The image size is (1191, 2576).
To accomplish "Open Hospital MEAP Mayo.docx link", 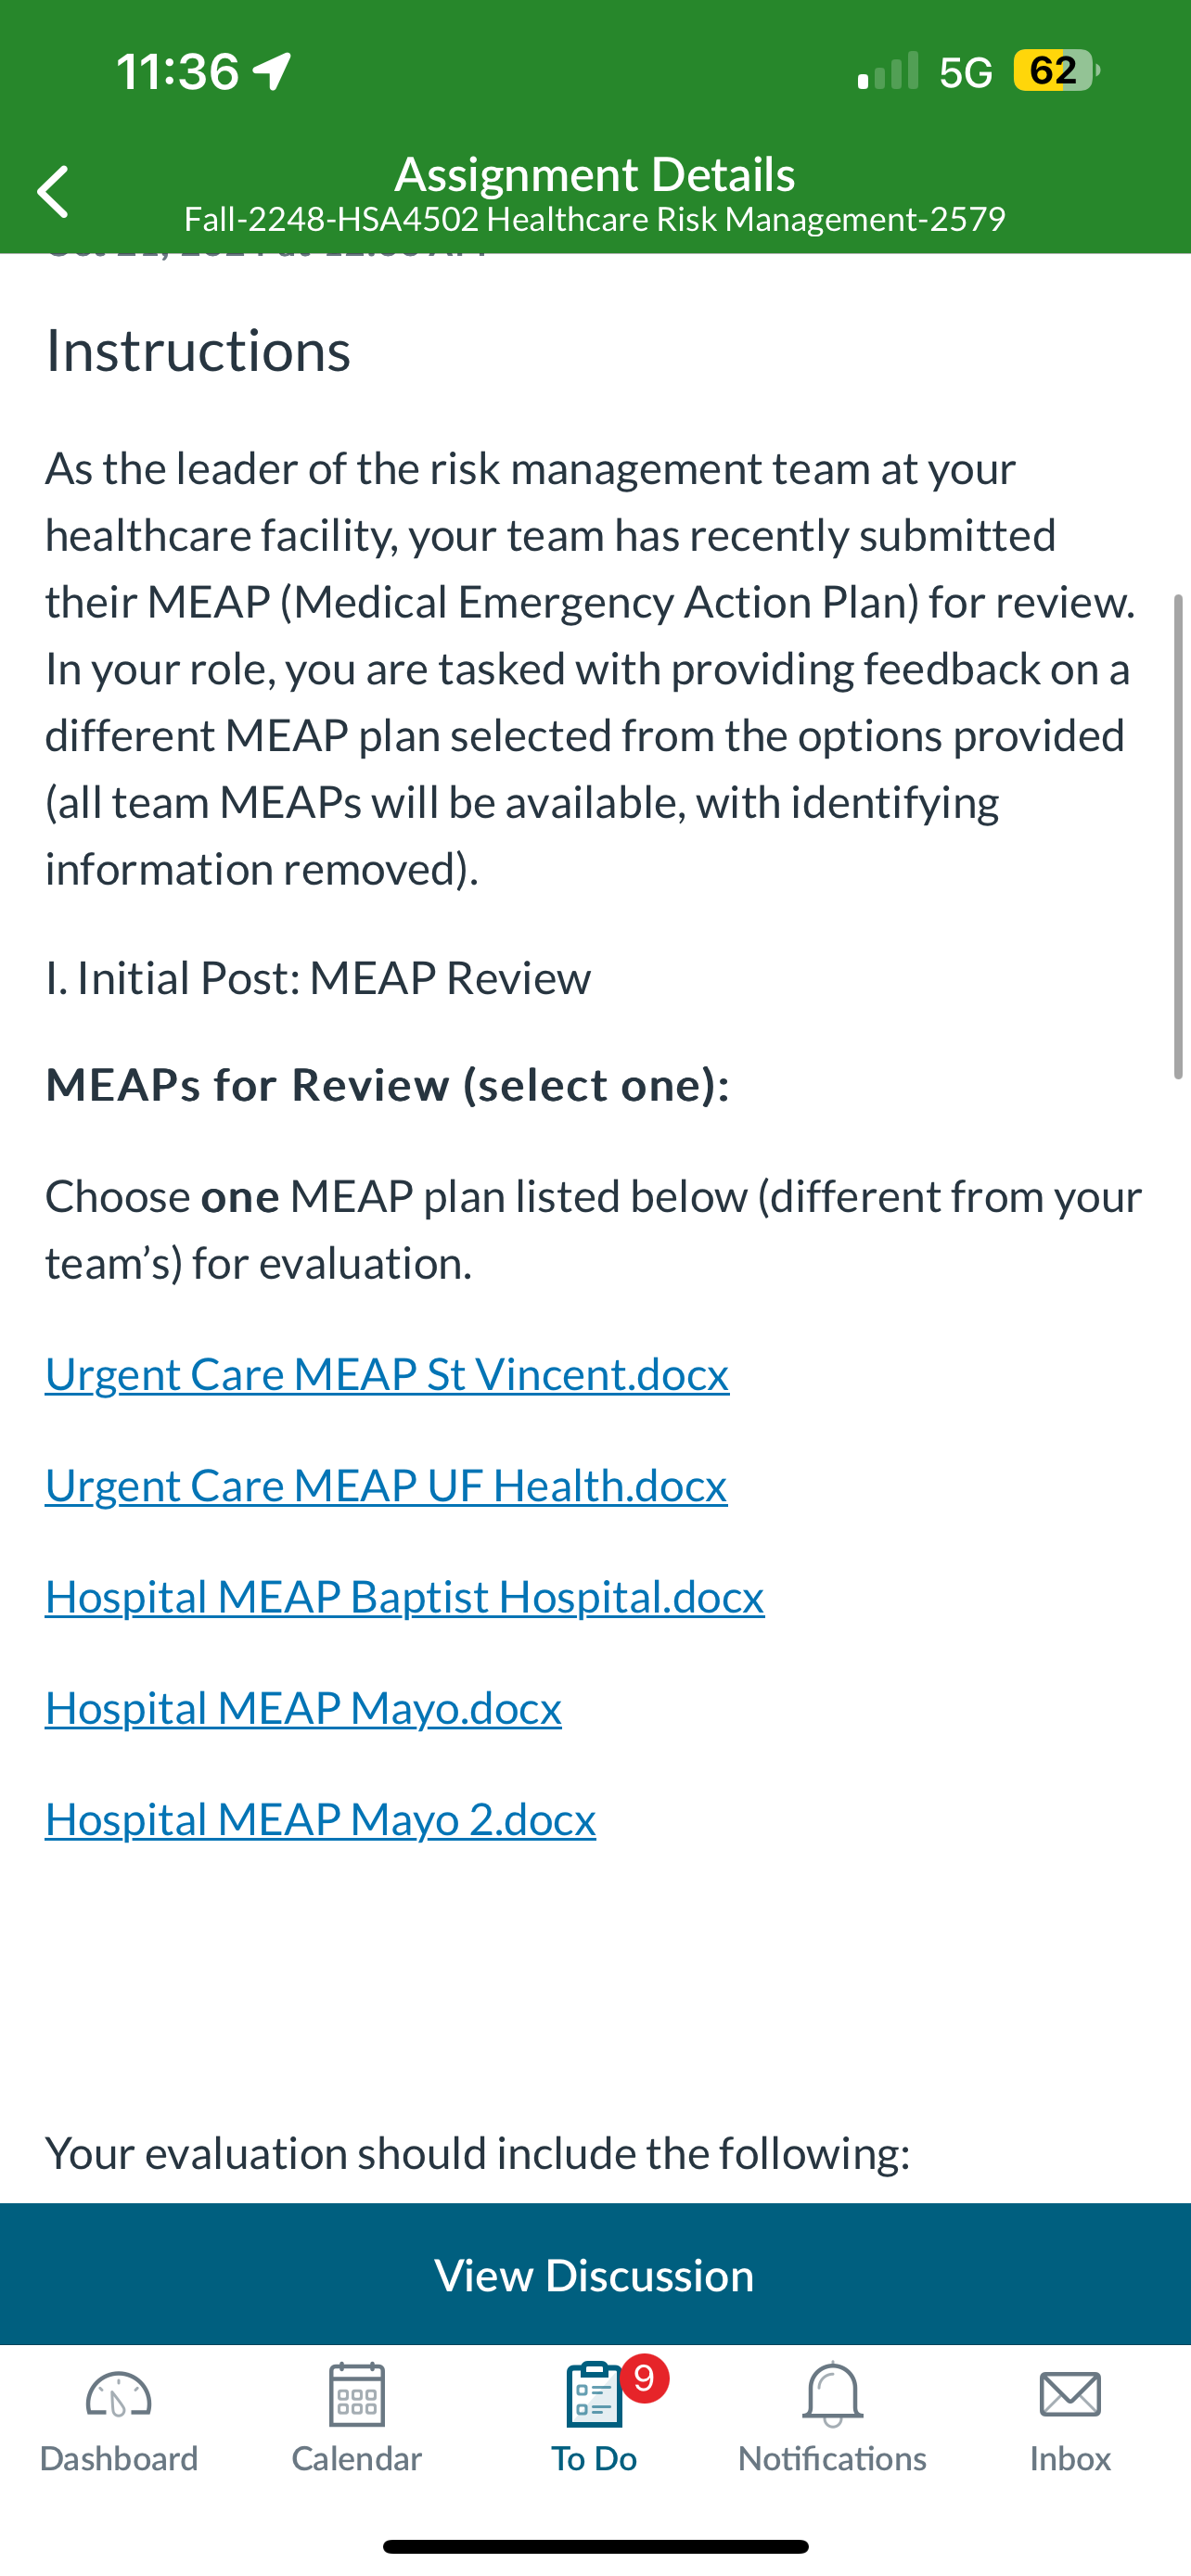I will (303, 1708).
